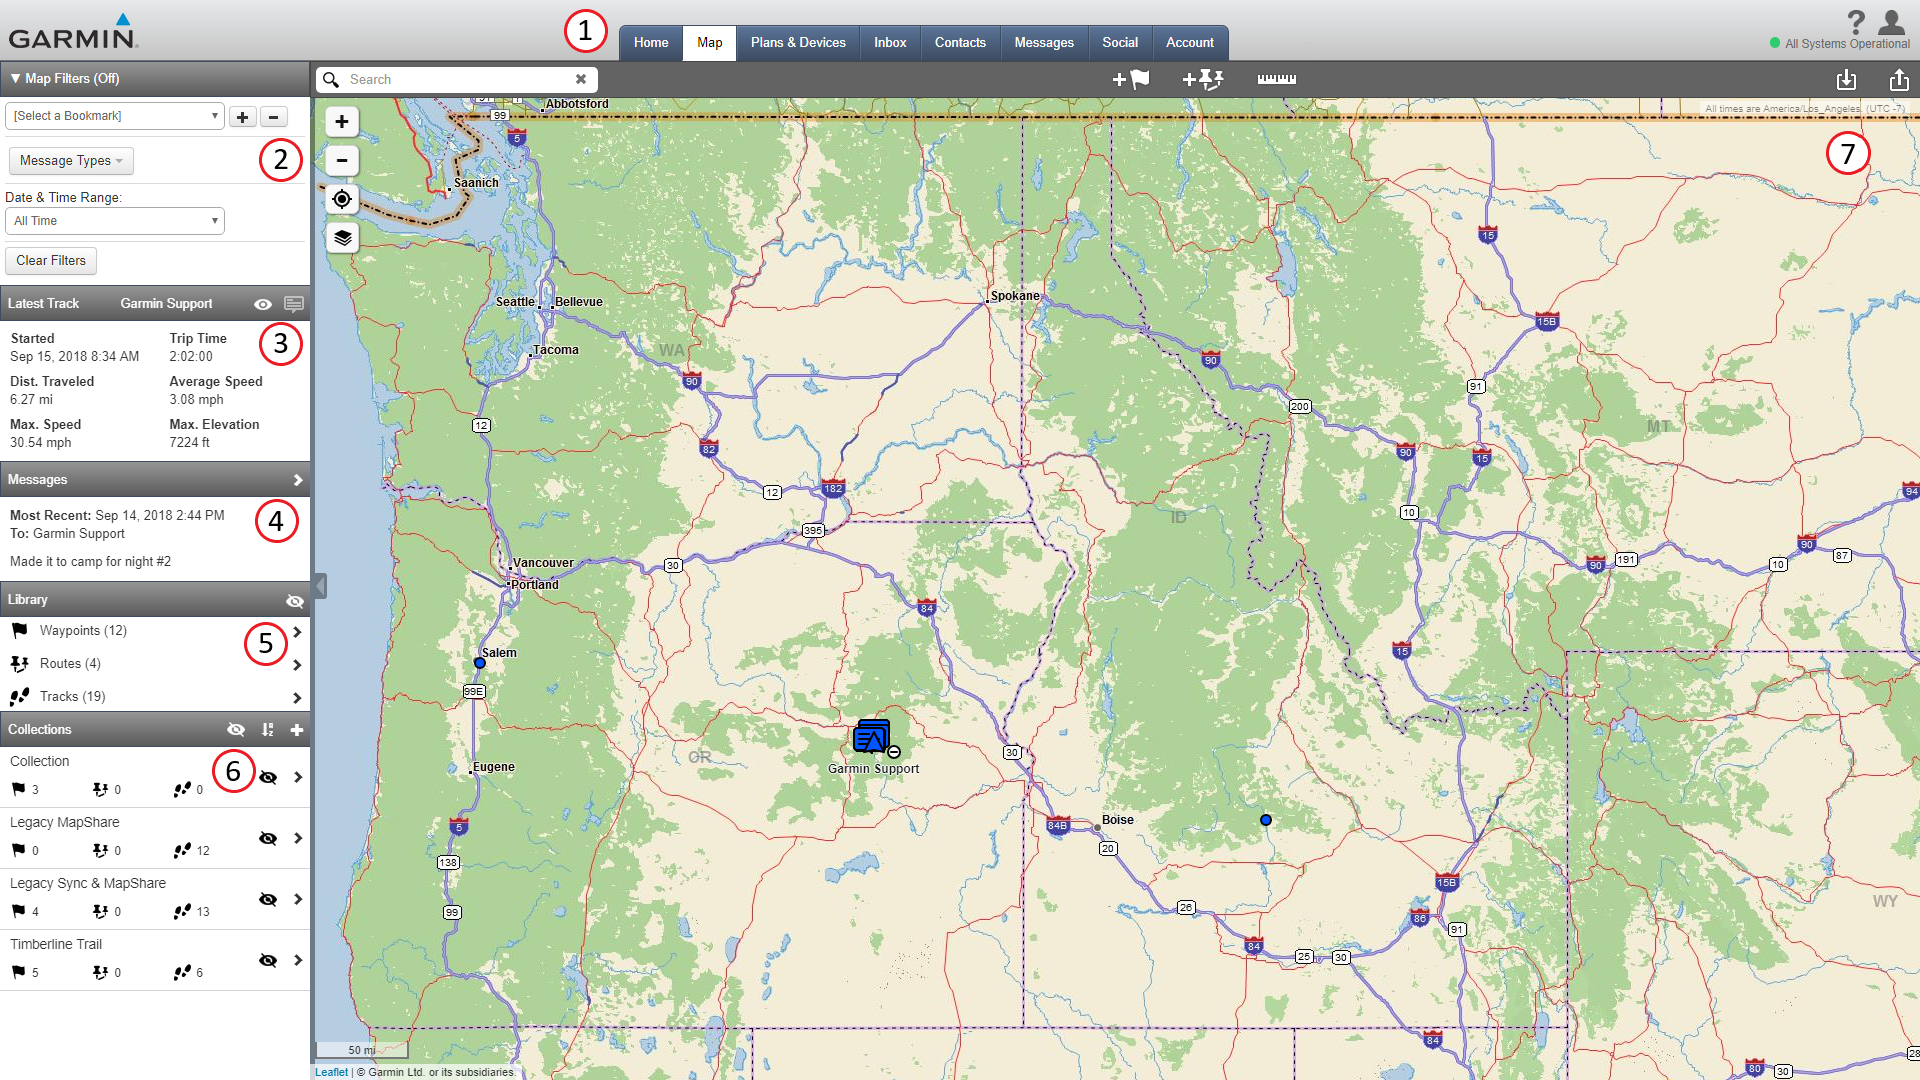Remove bookmark with minus button

(274, 117)
